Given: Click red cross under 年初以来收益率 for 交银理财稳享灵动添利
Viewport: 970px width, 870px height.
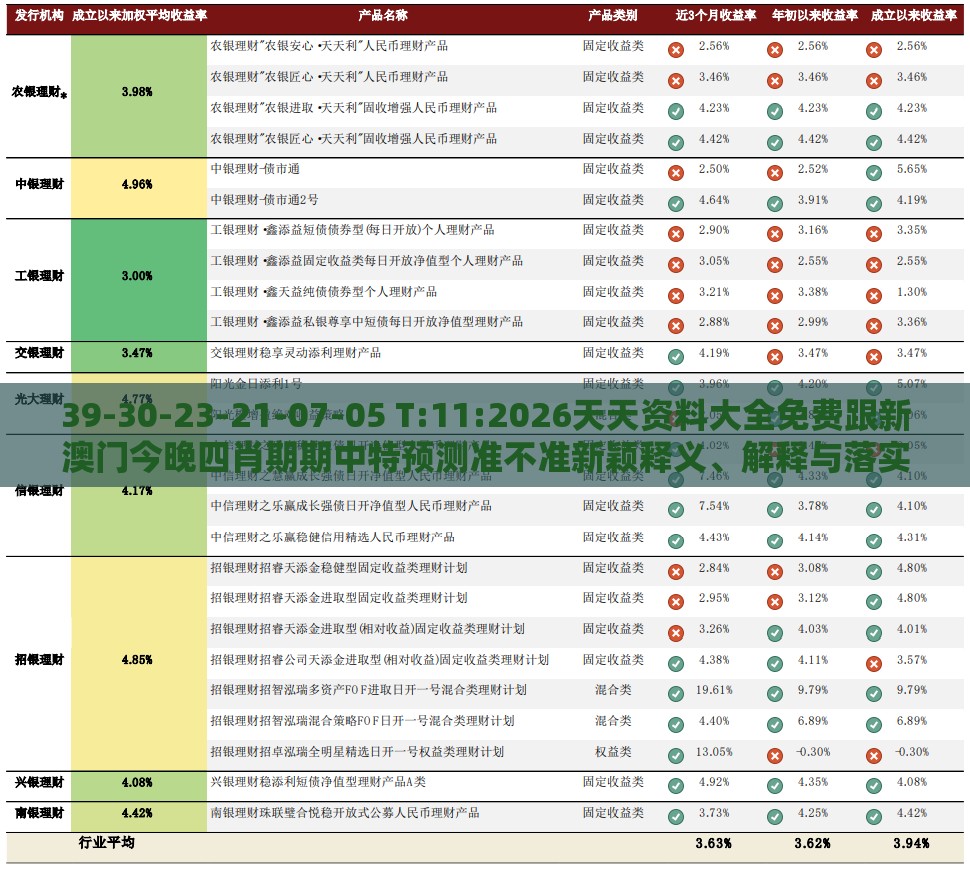Looking at the screenshot, I should (775, 357).
